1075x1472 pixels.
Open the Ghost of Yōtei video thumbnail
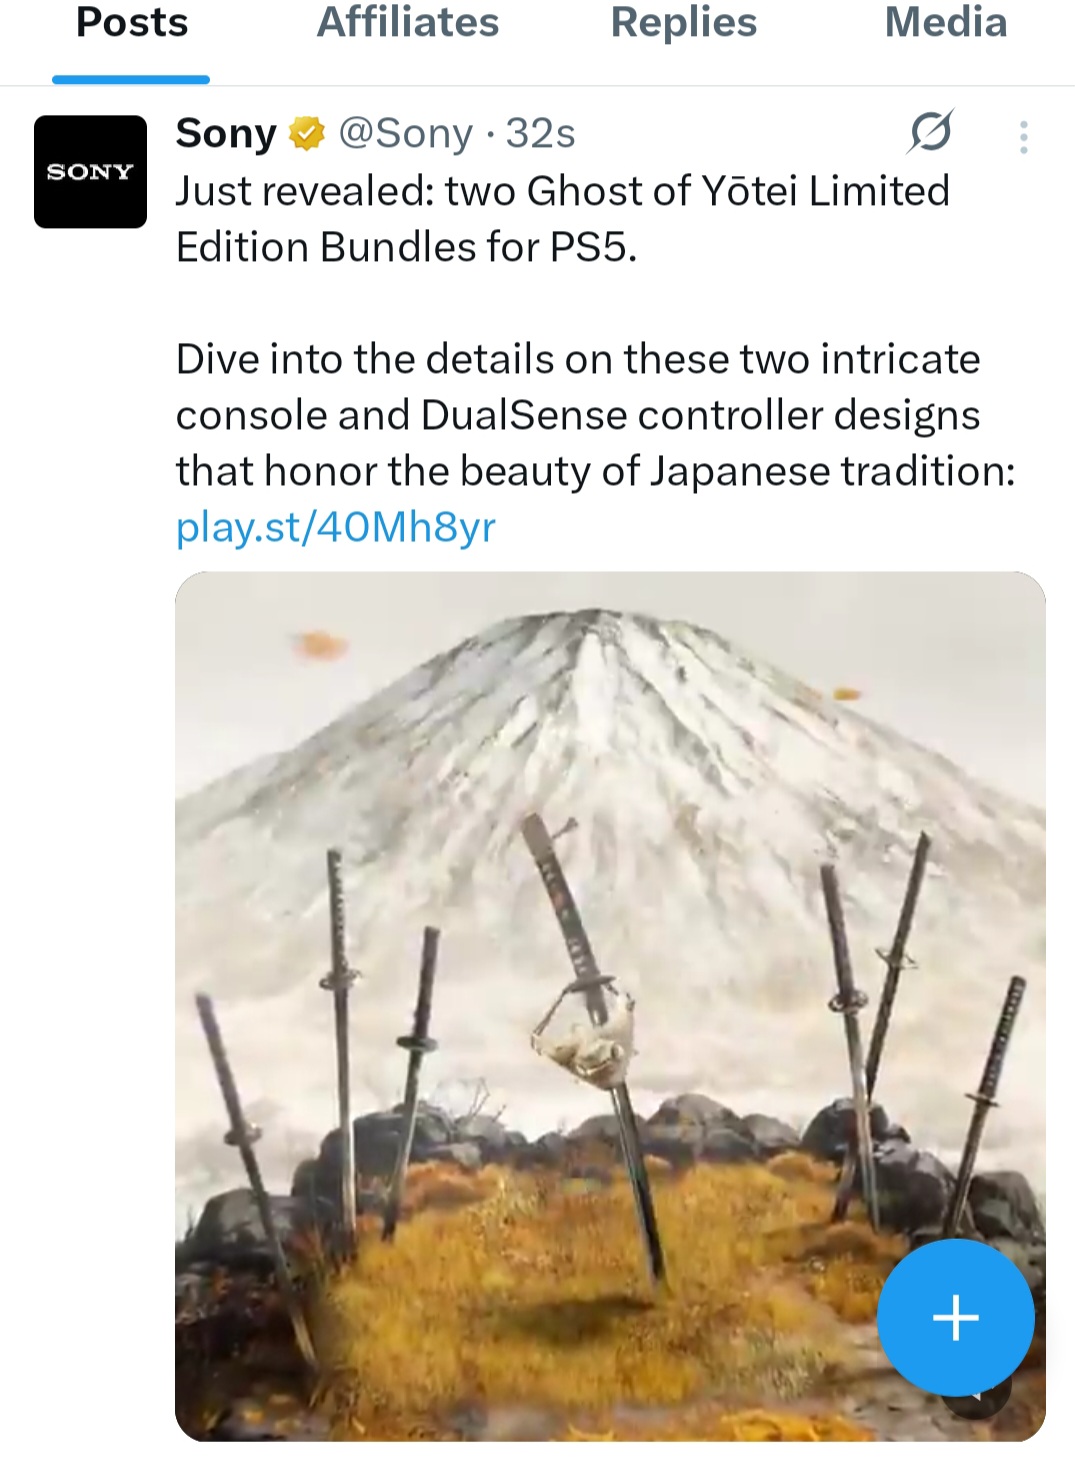click(x=610, y=1006)
